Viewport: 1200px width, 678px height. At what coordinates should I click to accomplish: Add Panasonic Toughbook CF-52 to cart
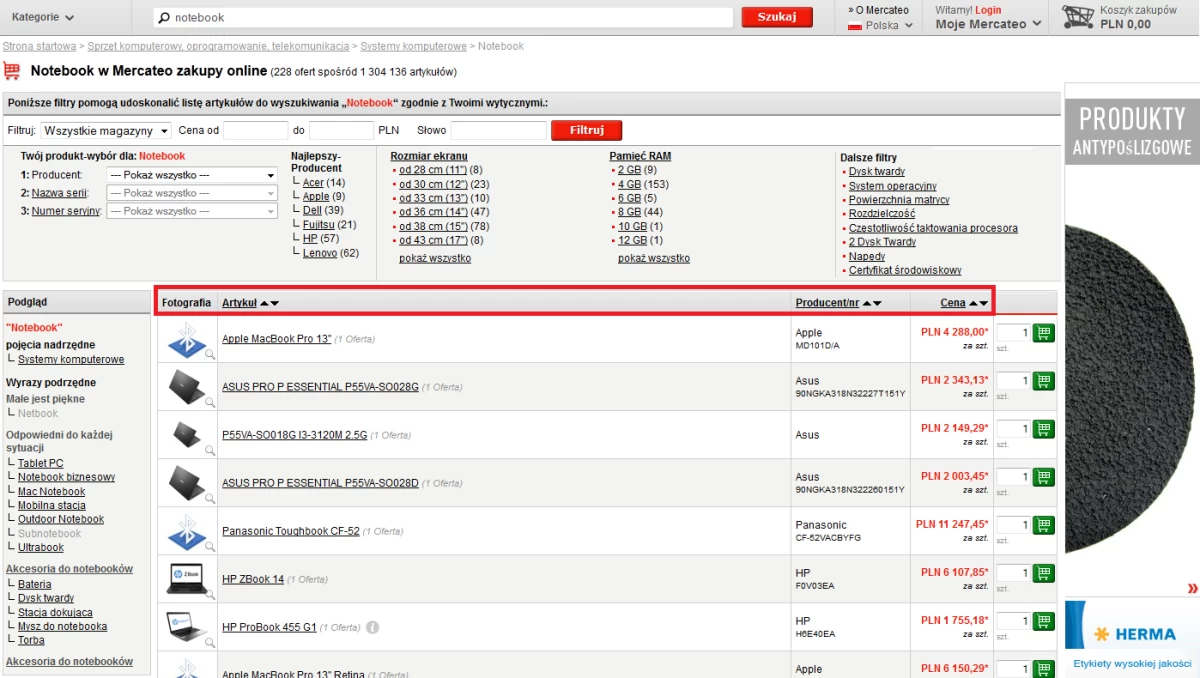[x=1043, y=526]
